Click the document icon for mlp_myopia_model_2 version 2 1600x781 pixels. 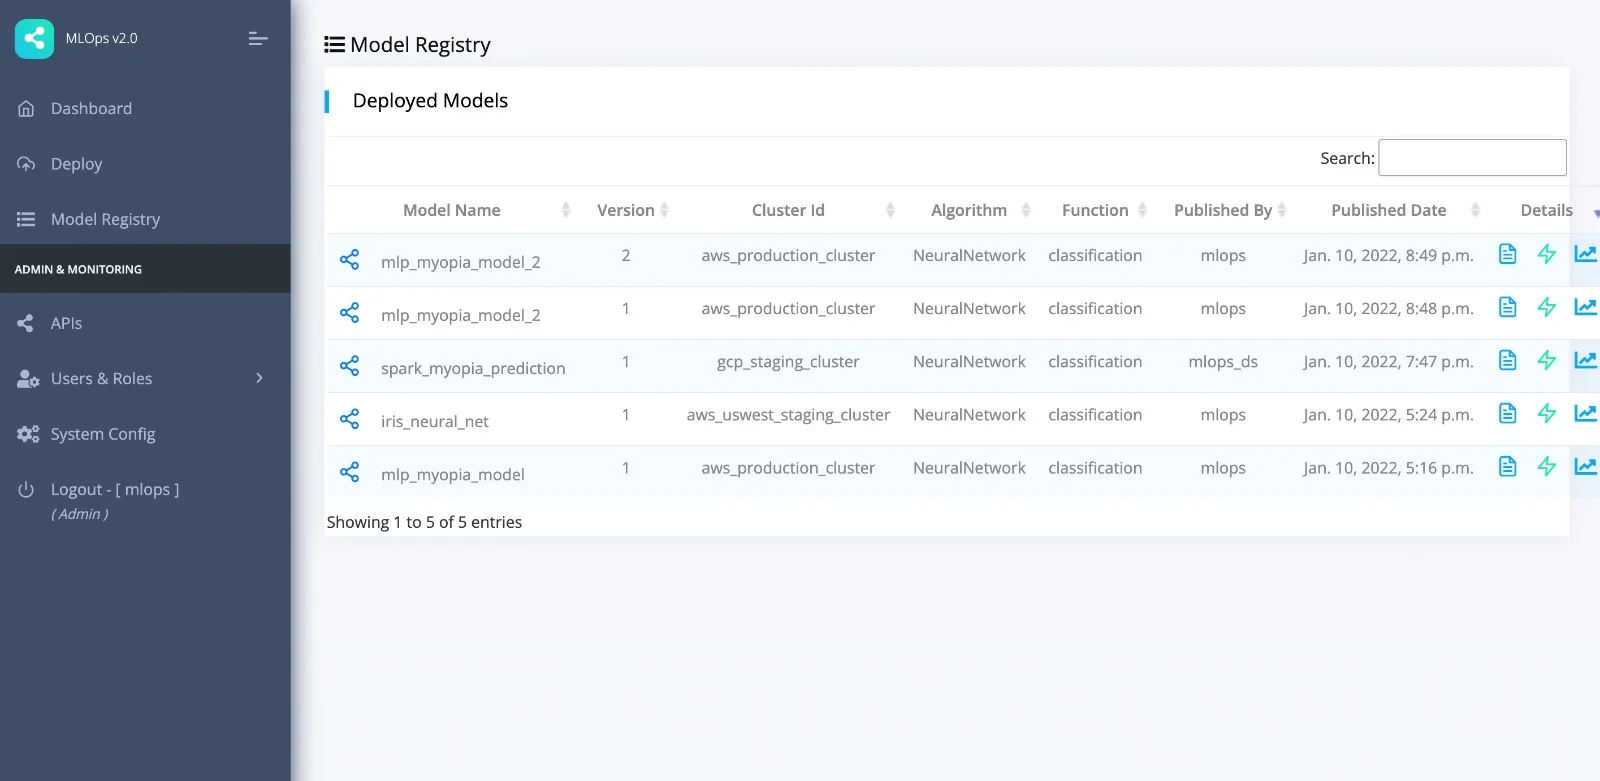point(1507,255)
